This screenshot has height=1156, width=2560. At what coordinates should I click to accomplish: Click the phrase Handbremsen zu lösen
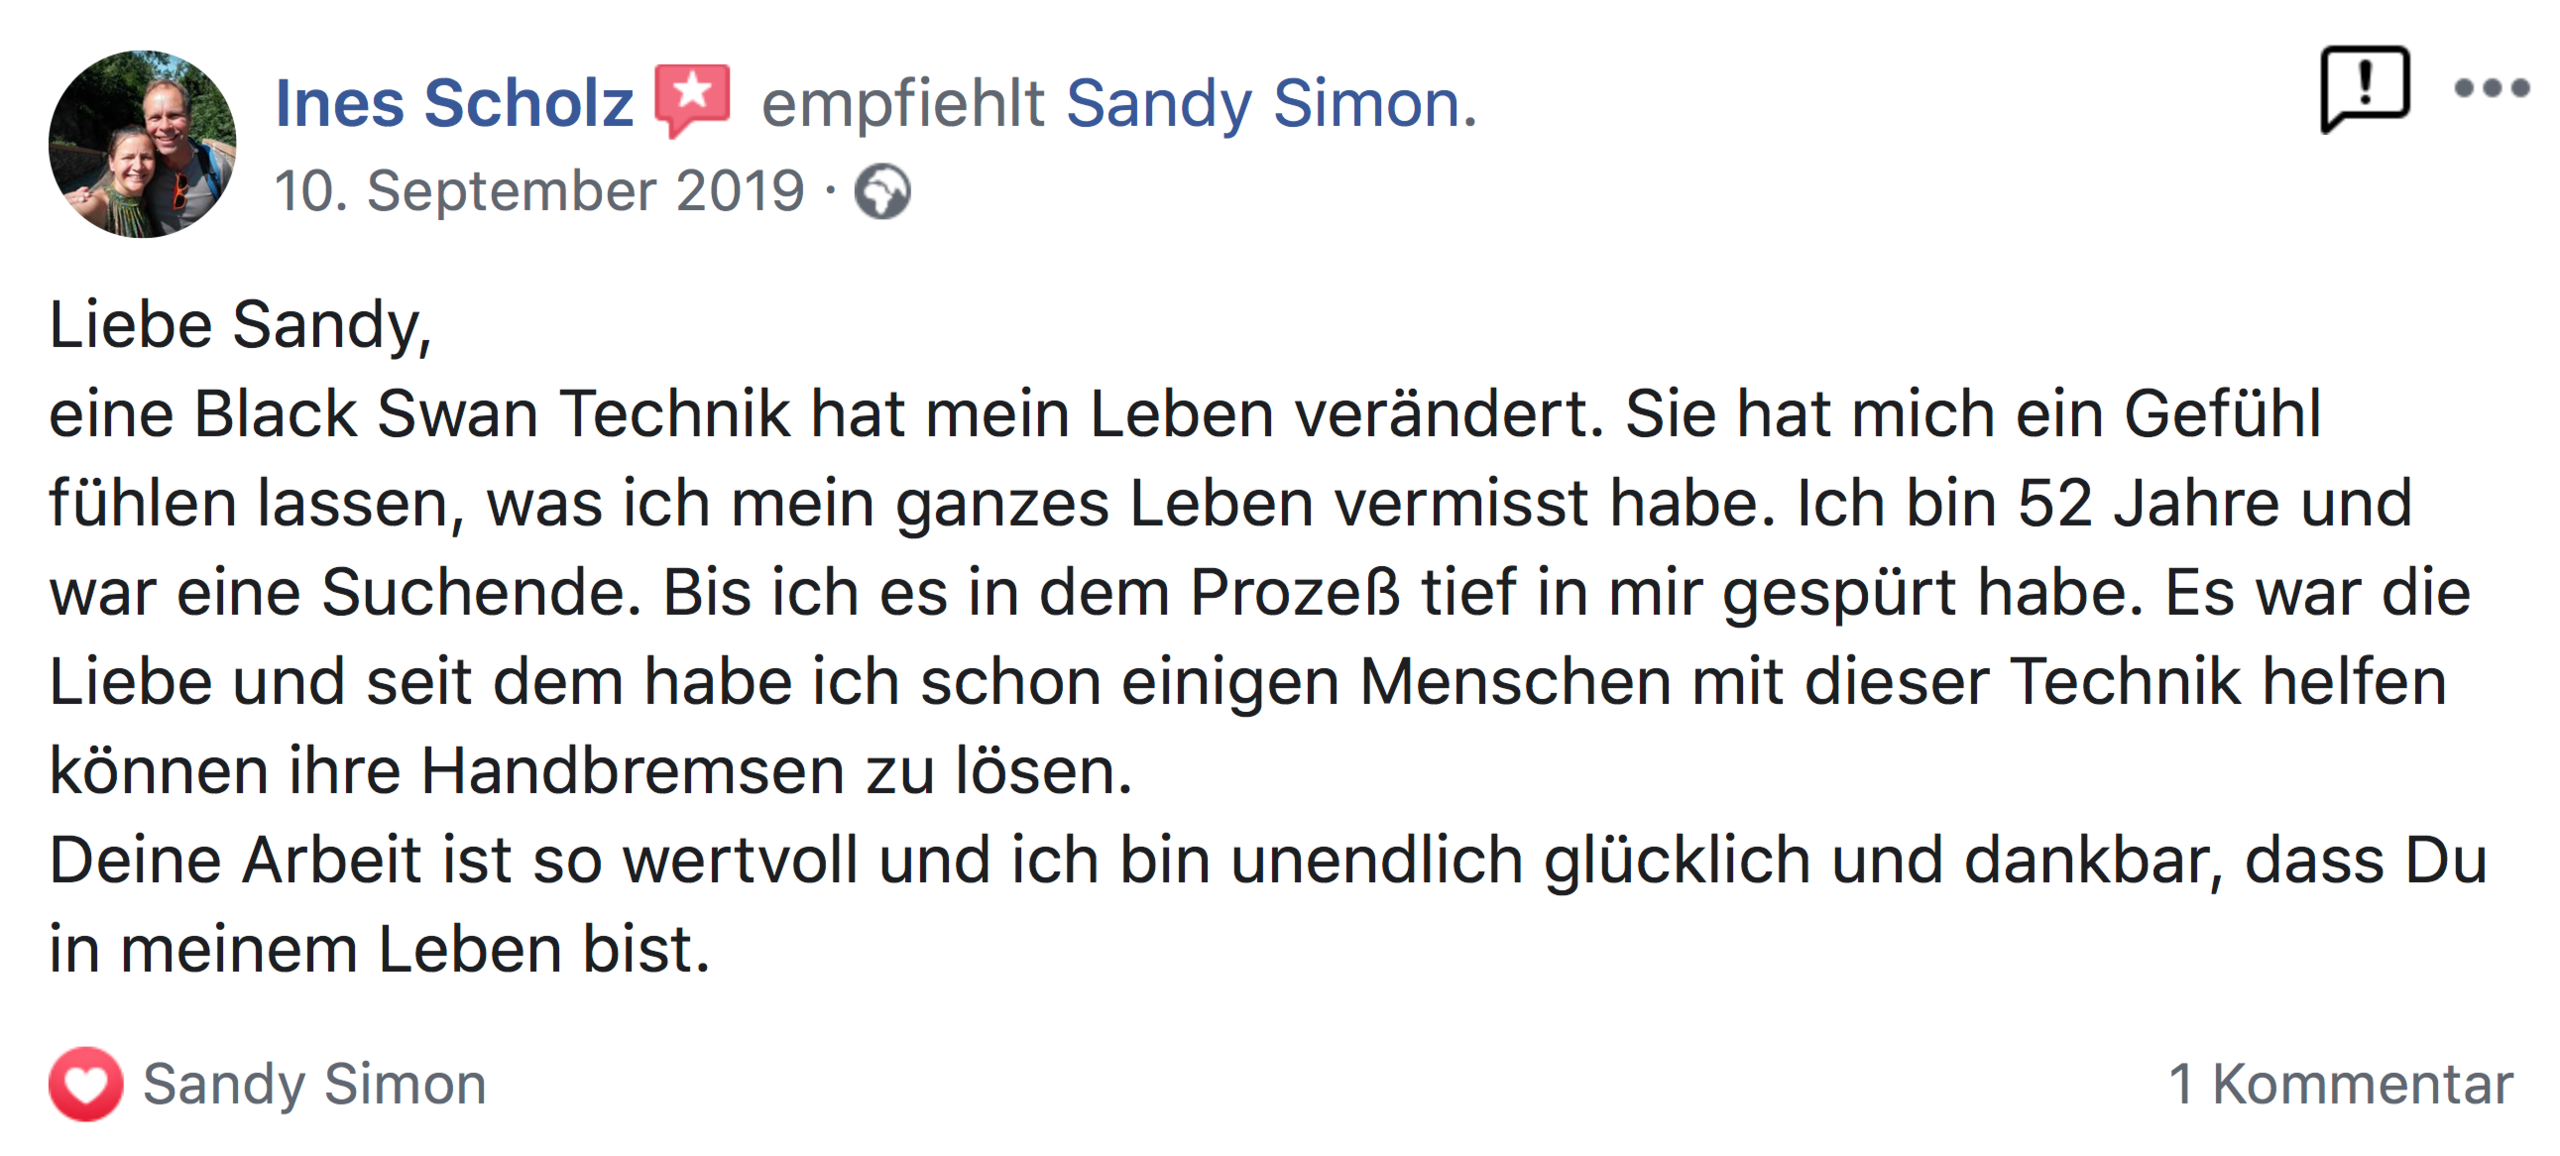775,771
